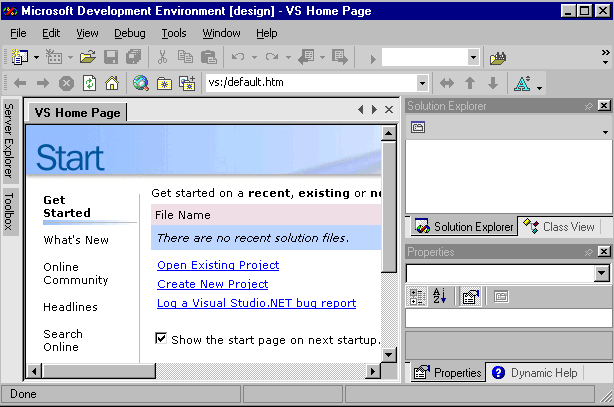Click the Paste clipboard icon
This screenshot has height=407, width=614.
pyautogui.click(x=209, y=58)
